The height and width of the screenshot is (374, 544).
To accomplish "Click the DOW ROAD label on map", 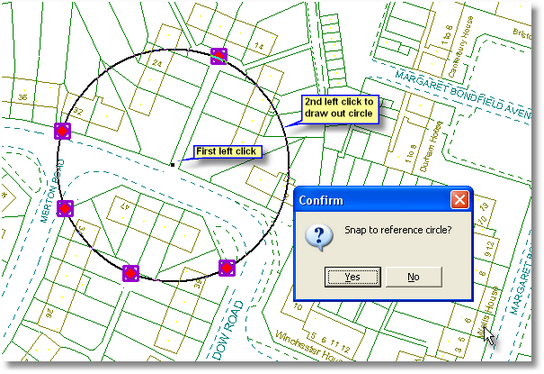I will 228,330.
